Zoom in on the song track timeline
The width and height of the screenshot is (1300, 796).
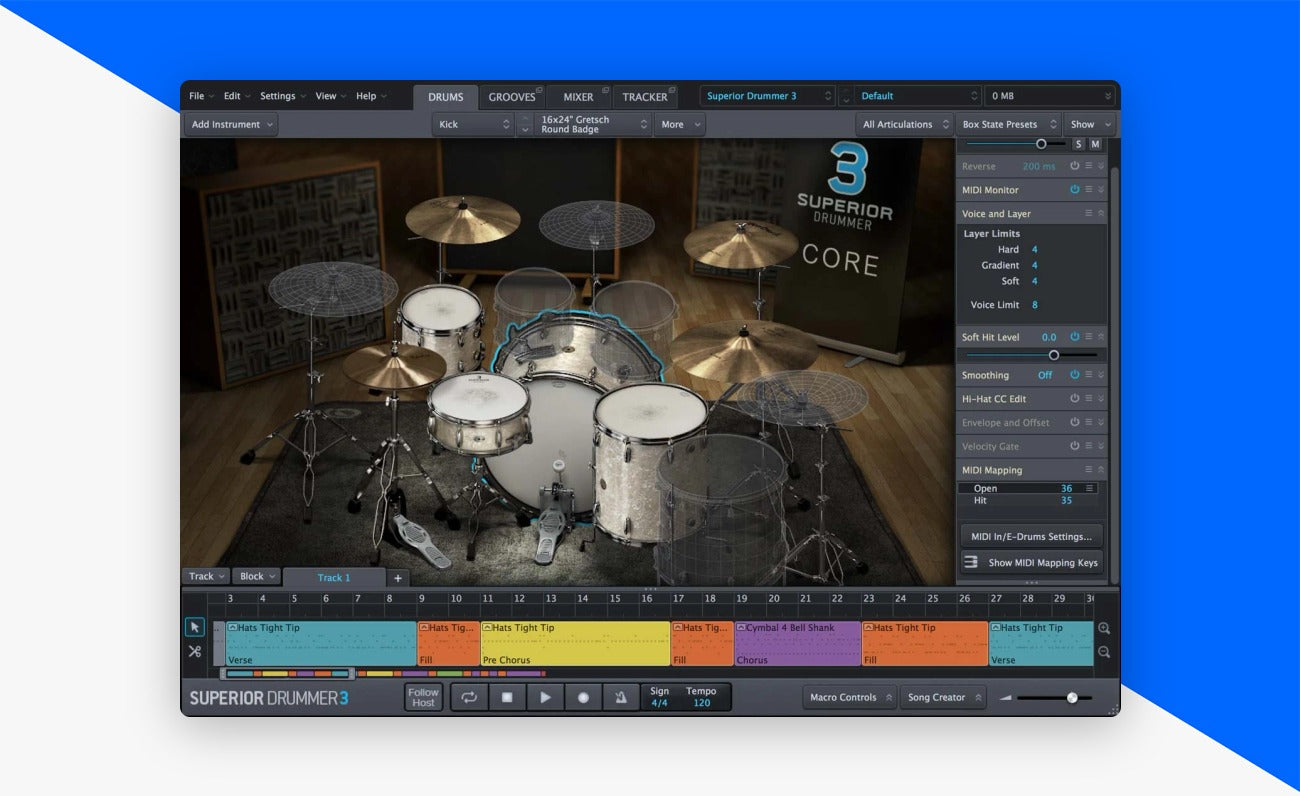pyautogui.click(x=1104, y=628)
